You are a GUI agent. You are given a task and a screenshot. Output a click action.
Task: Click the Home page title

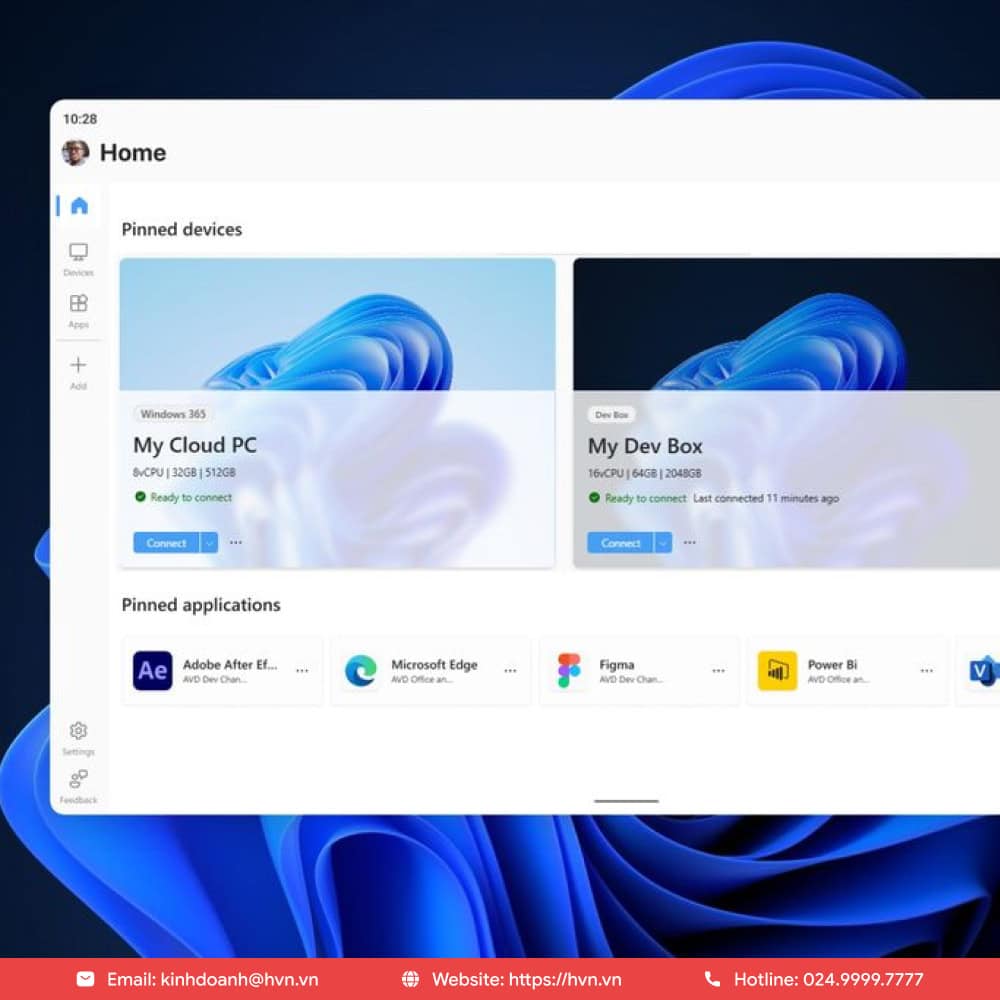pos(133,153)
